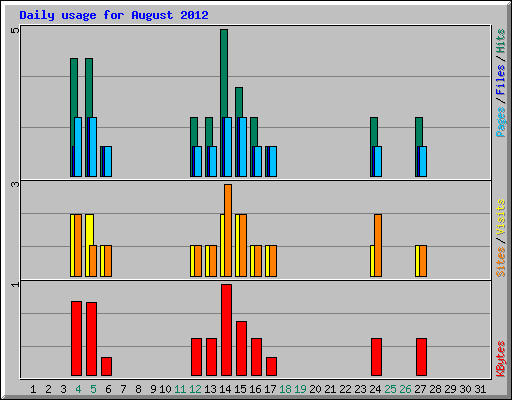This screenshot has height=400, width=512.
Task: Click the cyan Pages bar for day 16
Action: (258, 161)
